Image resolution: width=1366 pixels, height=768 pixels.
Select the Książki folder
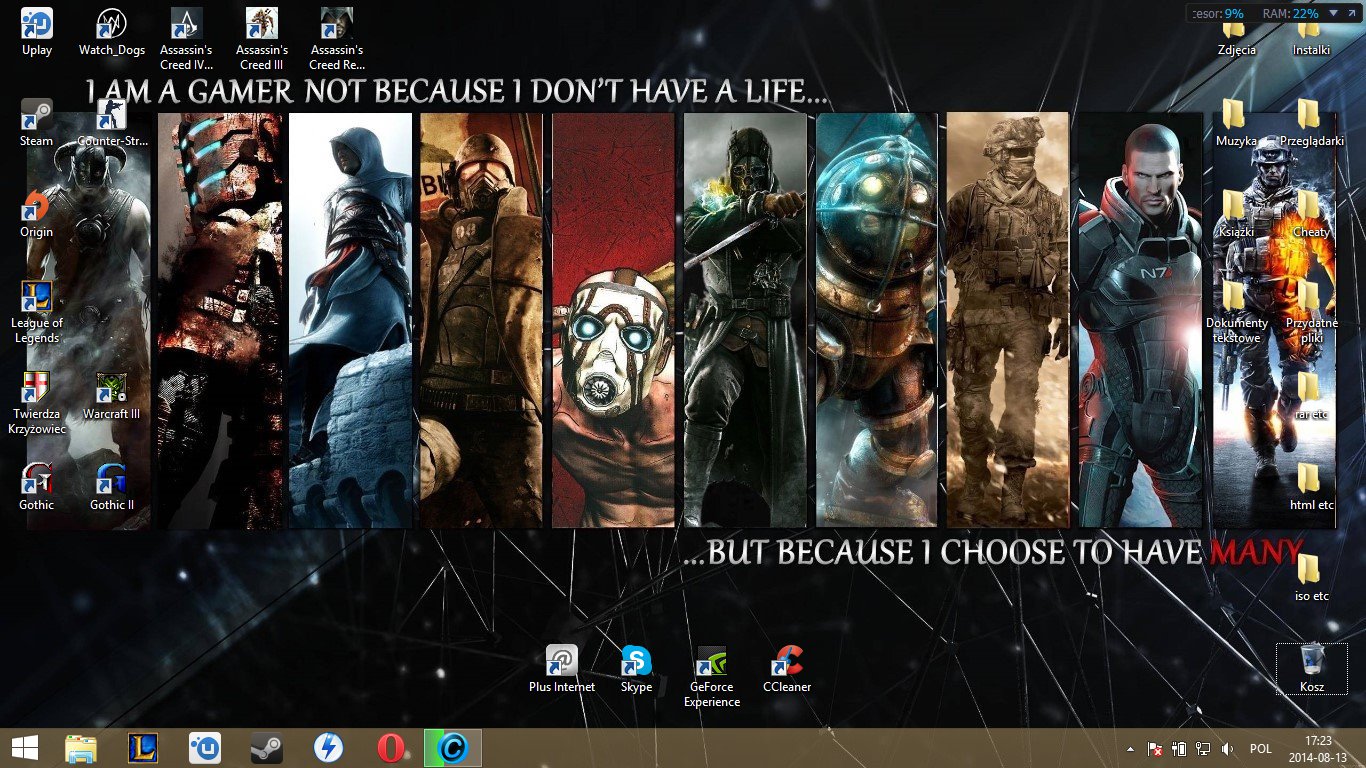point(1237,214)
